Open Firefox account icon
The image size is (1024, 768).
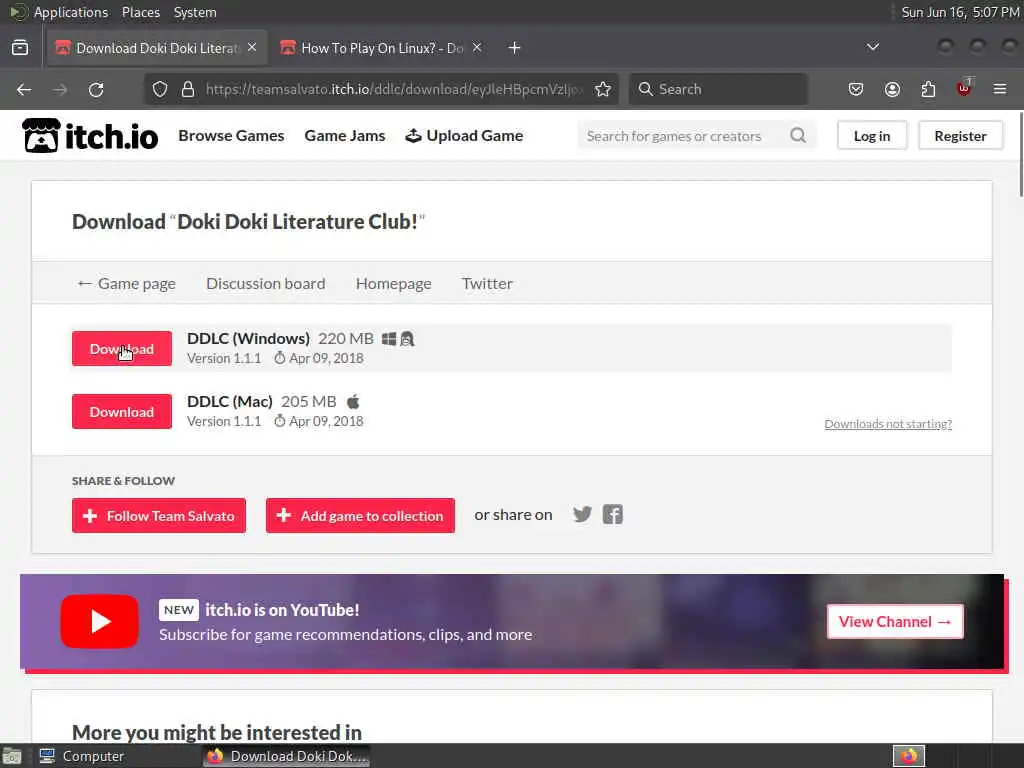[892, 89]
